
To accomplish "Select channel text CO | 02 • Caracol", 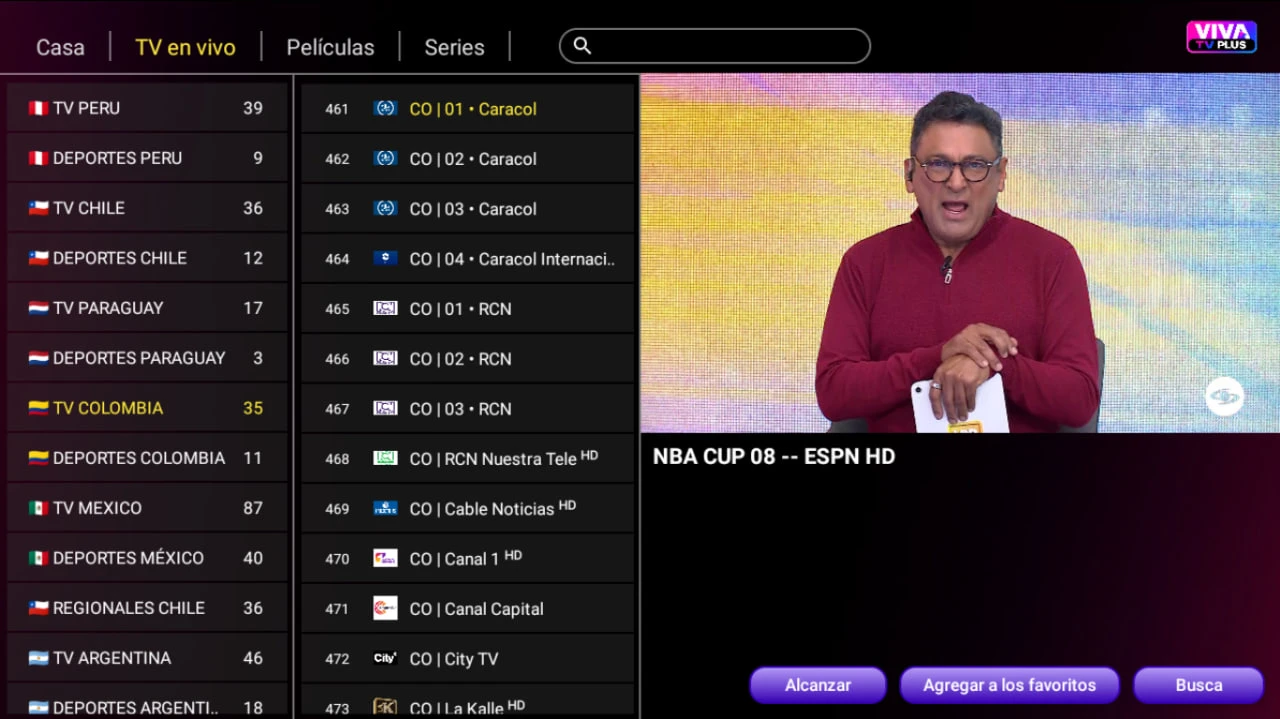I will (x=473, y=159).
